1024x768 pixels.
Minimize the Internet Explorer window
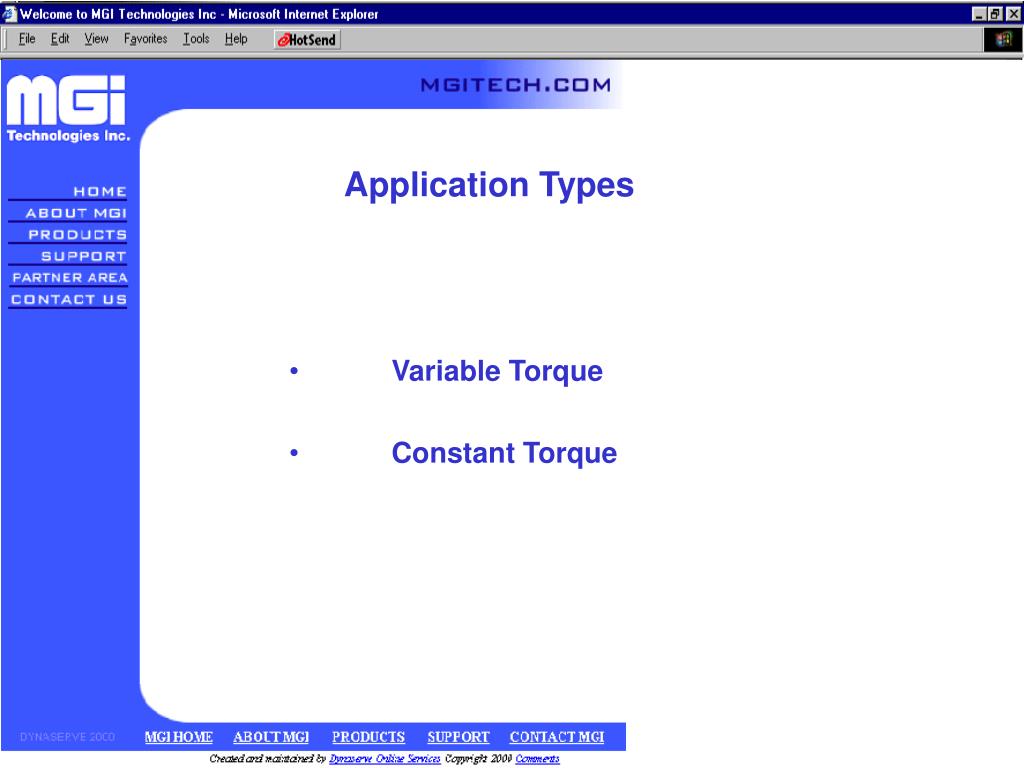[x=978, y=14]
